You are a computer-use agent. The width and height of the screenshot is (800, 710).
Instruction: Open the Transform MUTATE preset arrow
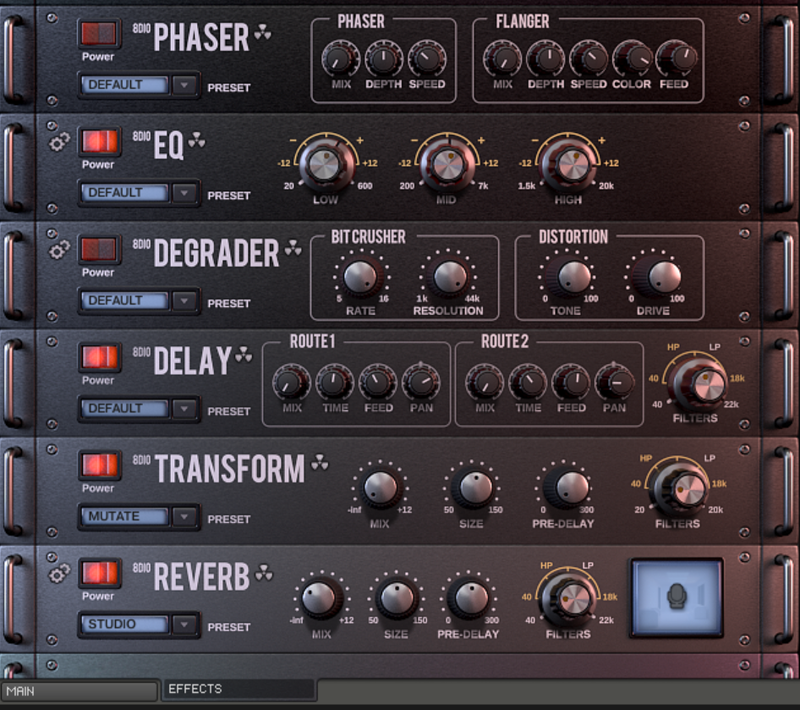pyautogui.click(x=184, y=517)
